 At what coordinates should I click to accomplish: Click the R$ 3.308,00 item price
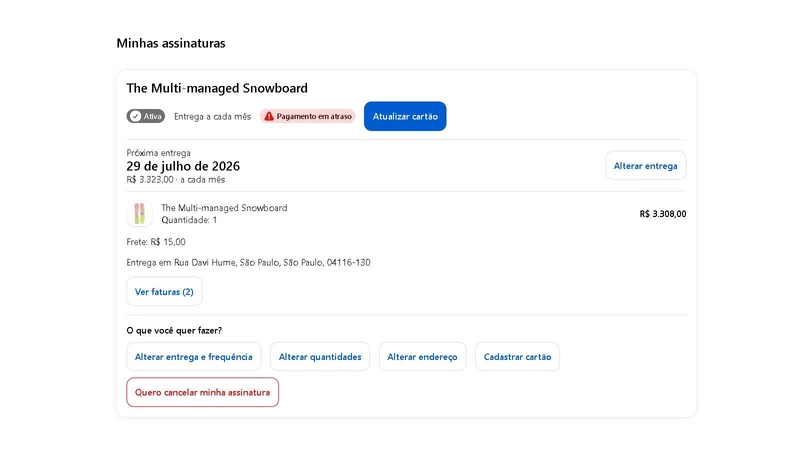663,214
